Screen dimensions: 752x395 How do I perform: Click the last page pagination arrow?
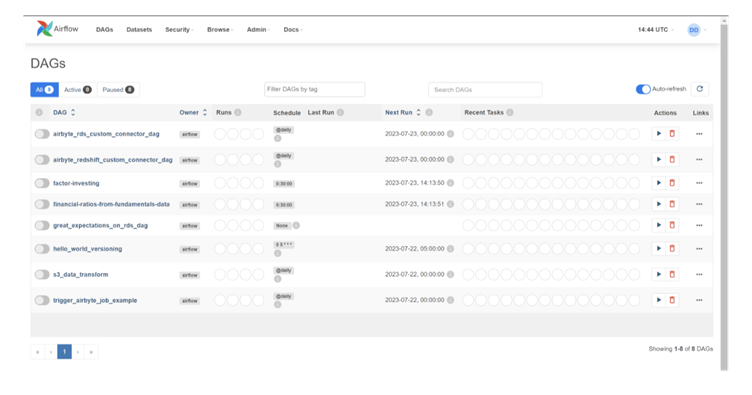coord(91,352)
